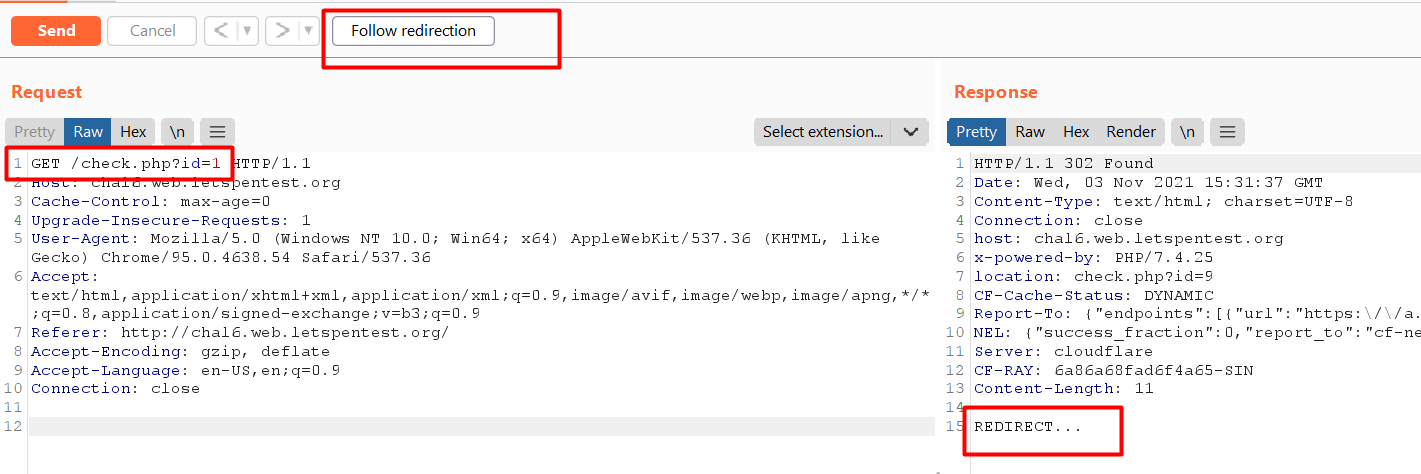Open the Render tab in Response panel
Viewport: 1421px width, 474px height.
pos(1131,132)
